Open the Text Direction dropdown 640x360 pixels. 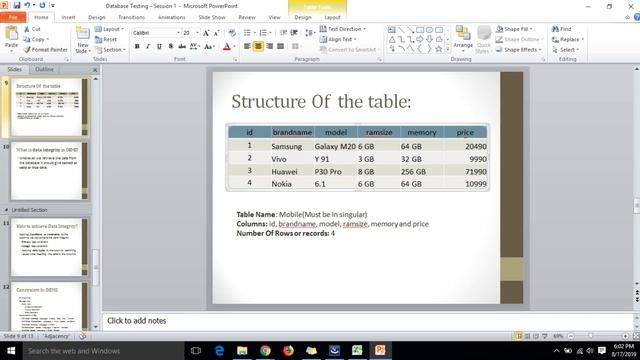[x=342, y=29]
